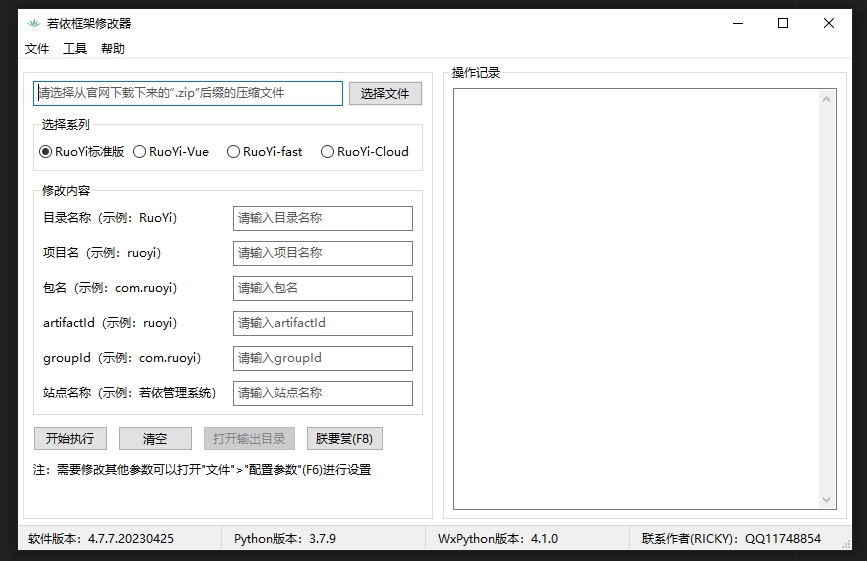The image size is (867, 561).
Task: Click the scroll up arrow in 操作记录 panel
Action: pyautogui.click(x=827, y=99)
